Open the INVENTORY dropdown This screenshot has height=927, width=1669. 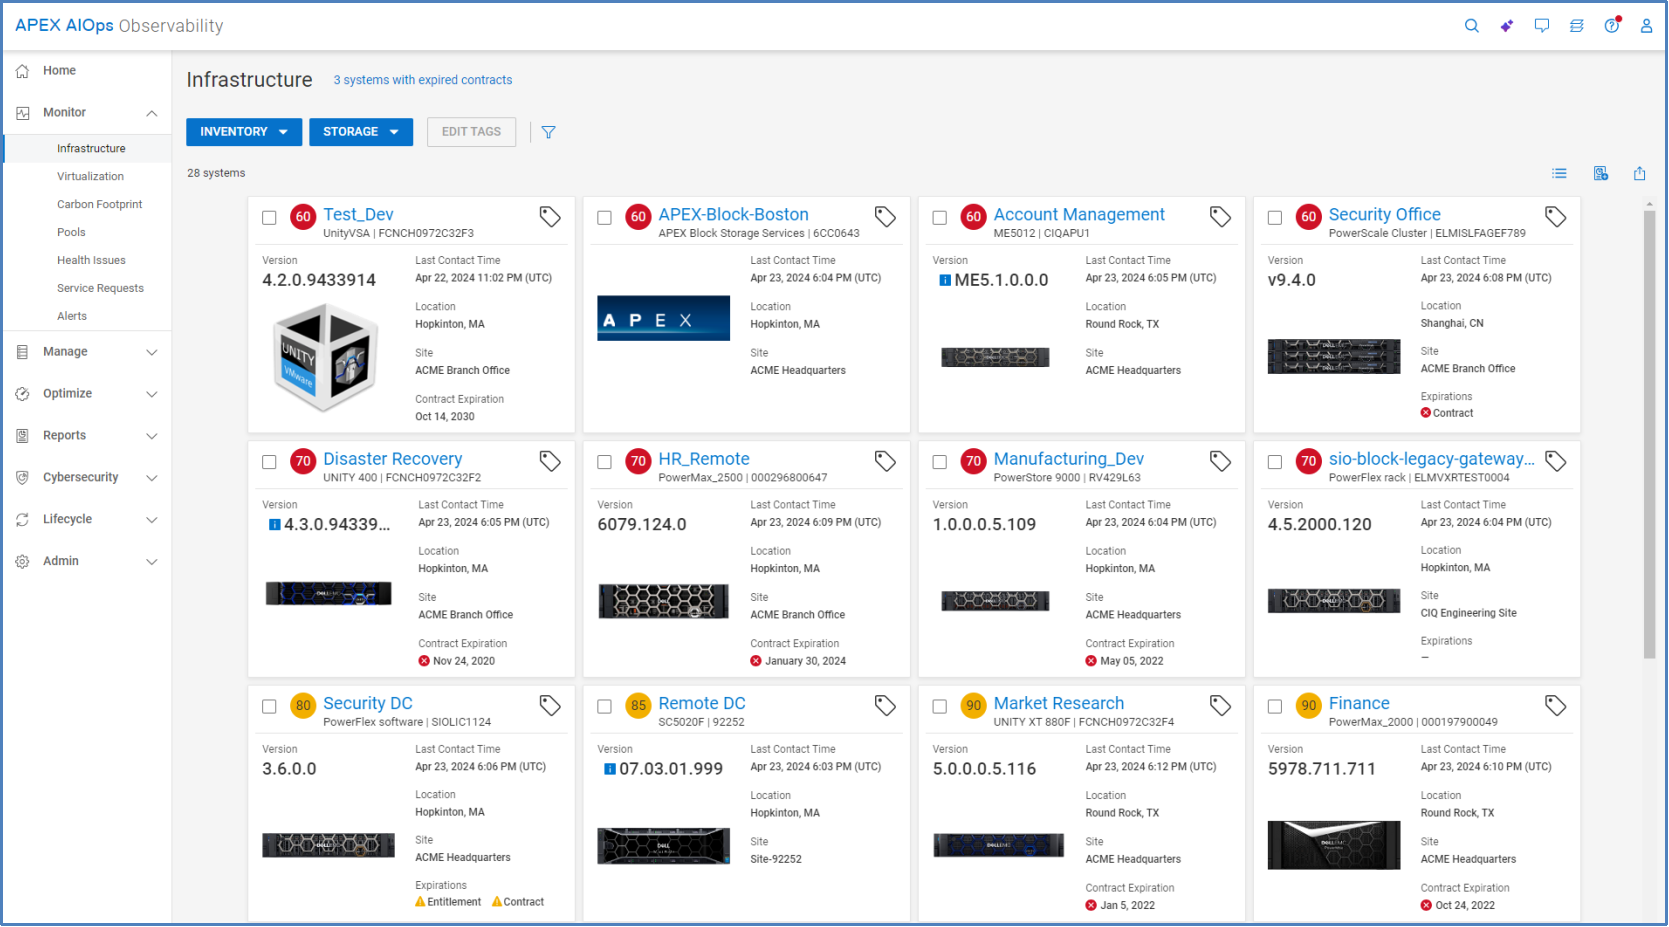tap(244, 132)
